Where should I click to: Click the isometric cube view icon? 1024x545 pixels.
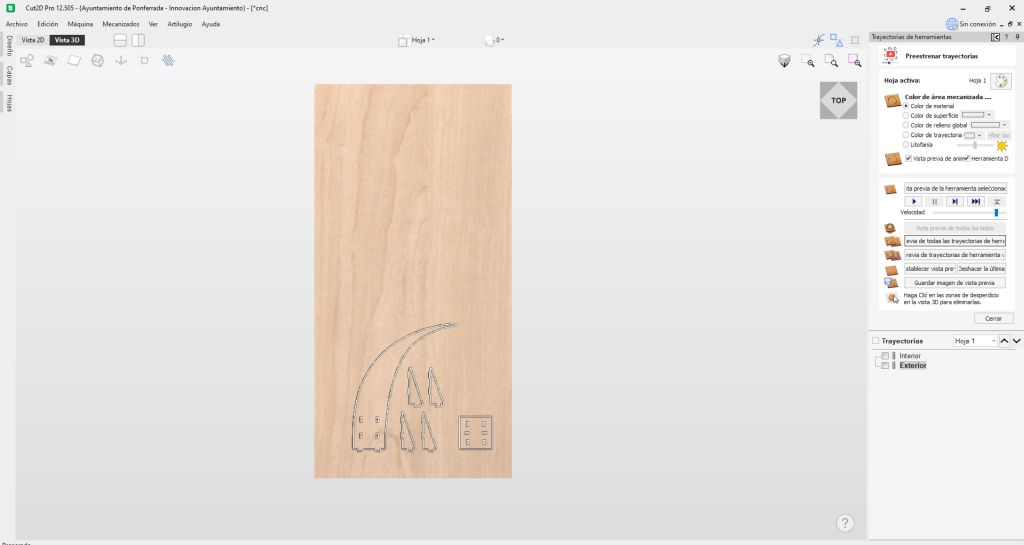(97, 61)
